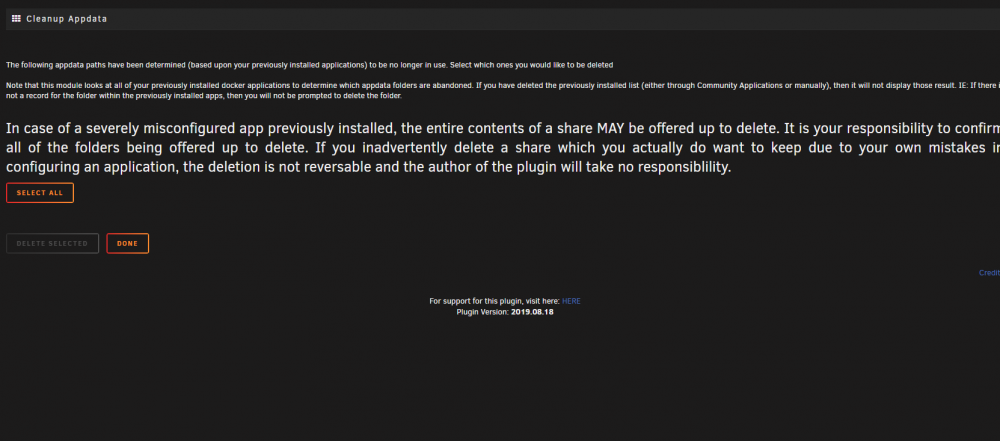Click the note starting 'Note that this module'
1000x441 pixels.
(503, 91)
